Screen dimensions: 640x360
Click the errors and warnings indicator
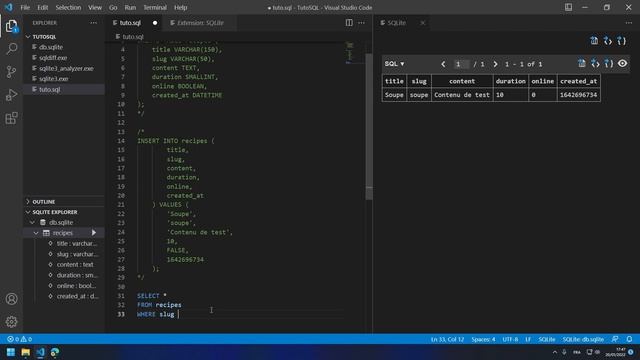tap(19, 339)
